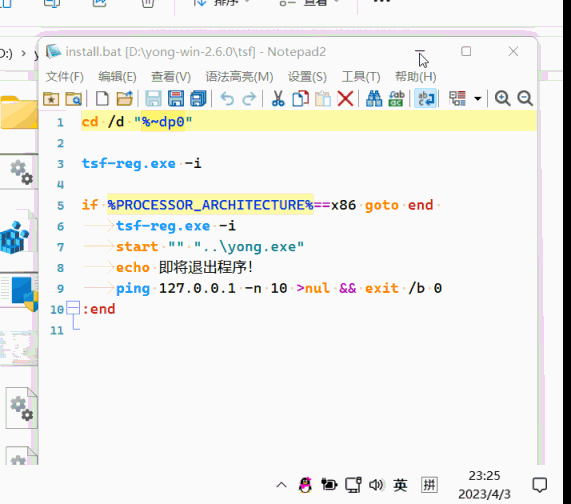Screen dimensions: 571x504
Task: Cut selection with the scissors icon
Action: (x=278, y=99)
